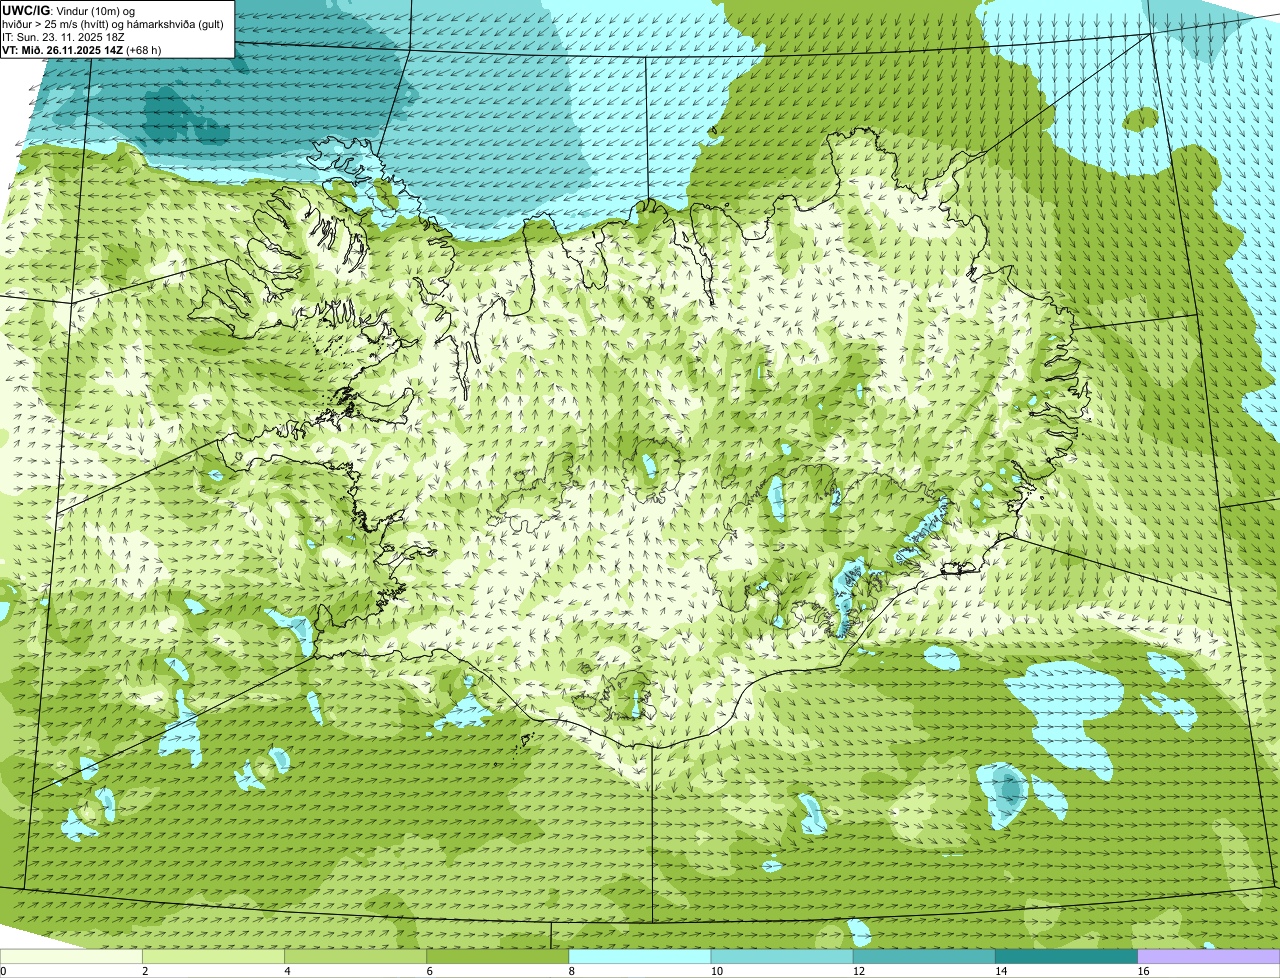Click the 12–14 m/s teal colorbar segment
Screen dimensions: 1280x978
coord(924,956)
